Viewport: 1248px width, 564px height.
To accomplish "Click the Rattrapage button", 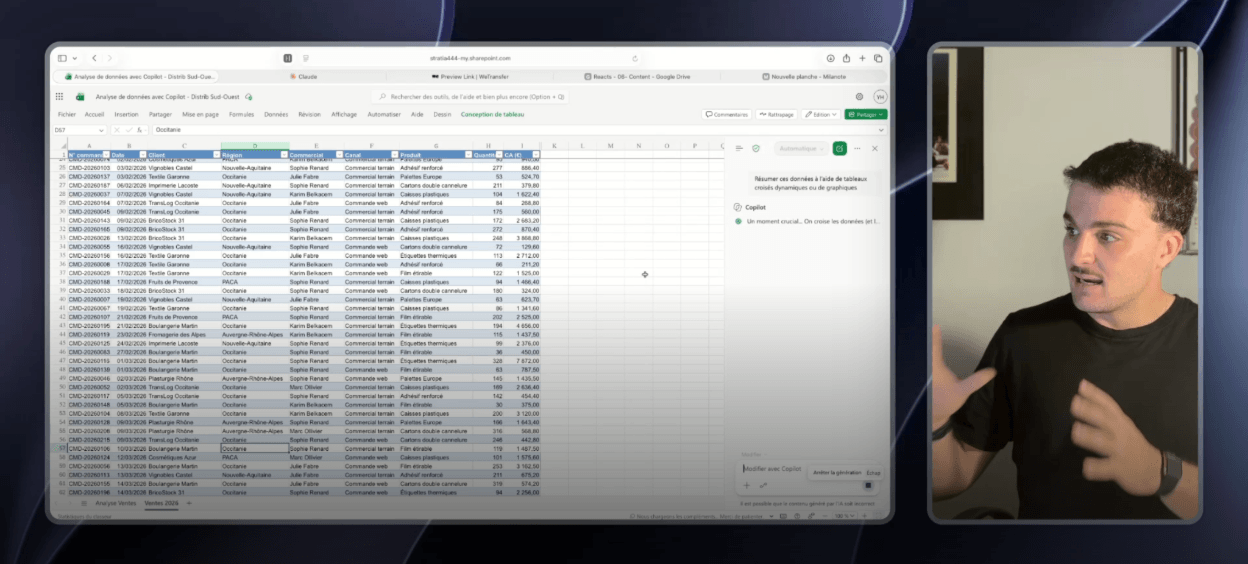I will tap(776, 114).
